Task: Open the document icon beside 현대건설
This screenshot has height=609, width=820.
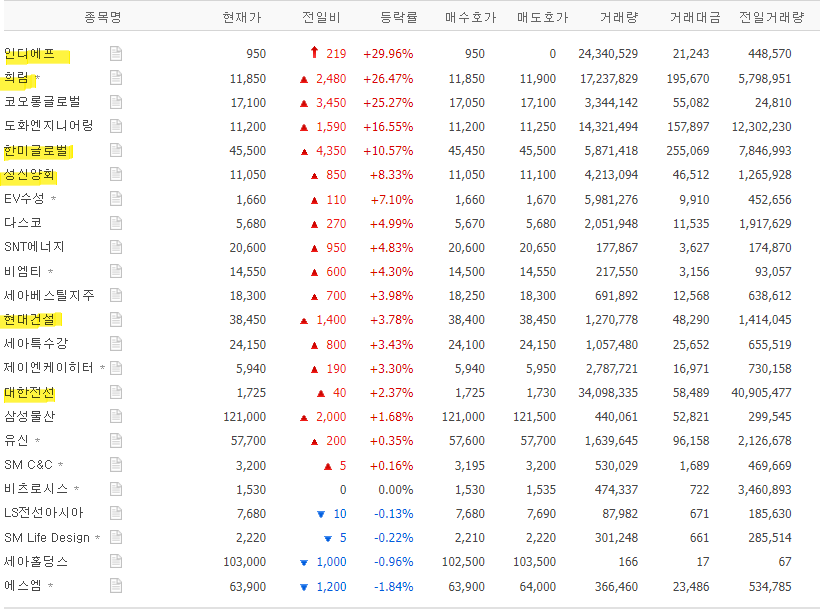Action: [x=116, y=319]
